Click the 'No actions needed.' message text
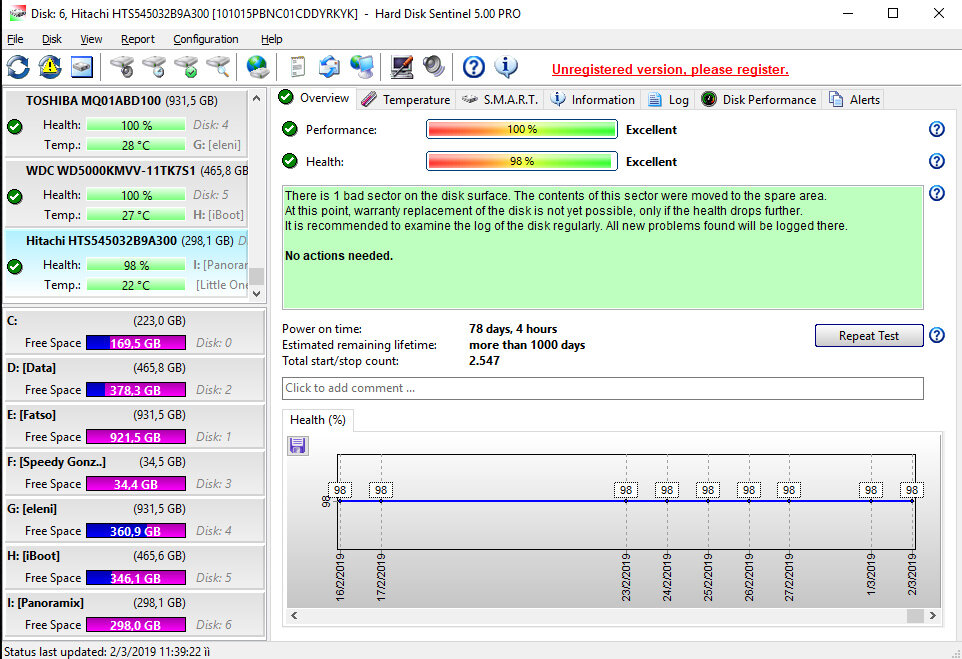The image size is (962, 659). (x=339, y=256)
